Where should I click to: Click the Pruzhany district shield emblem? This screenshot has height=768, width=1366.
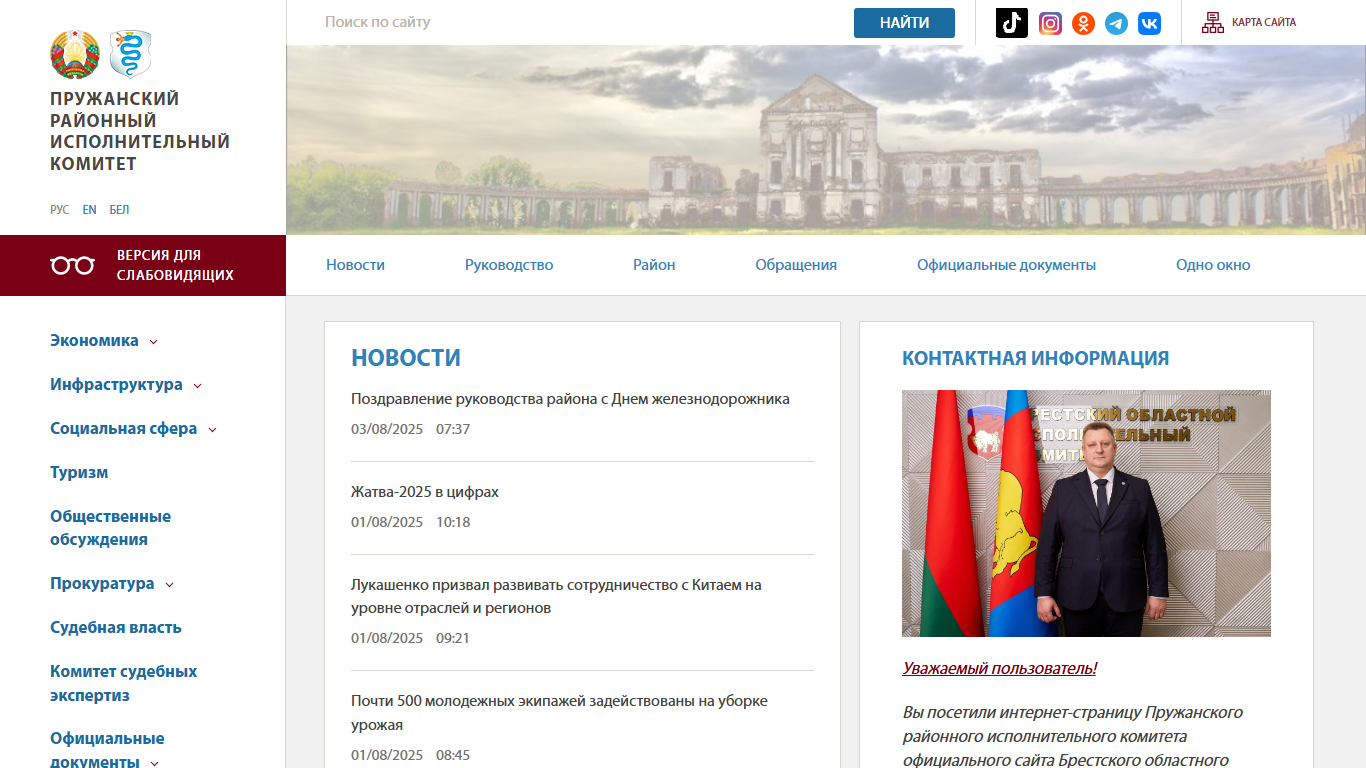[130, 54]
